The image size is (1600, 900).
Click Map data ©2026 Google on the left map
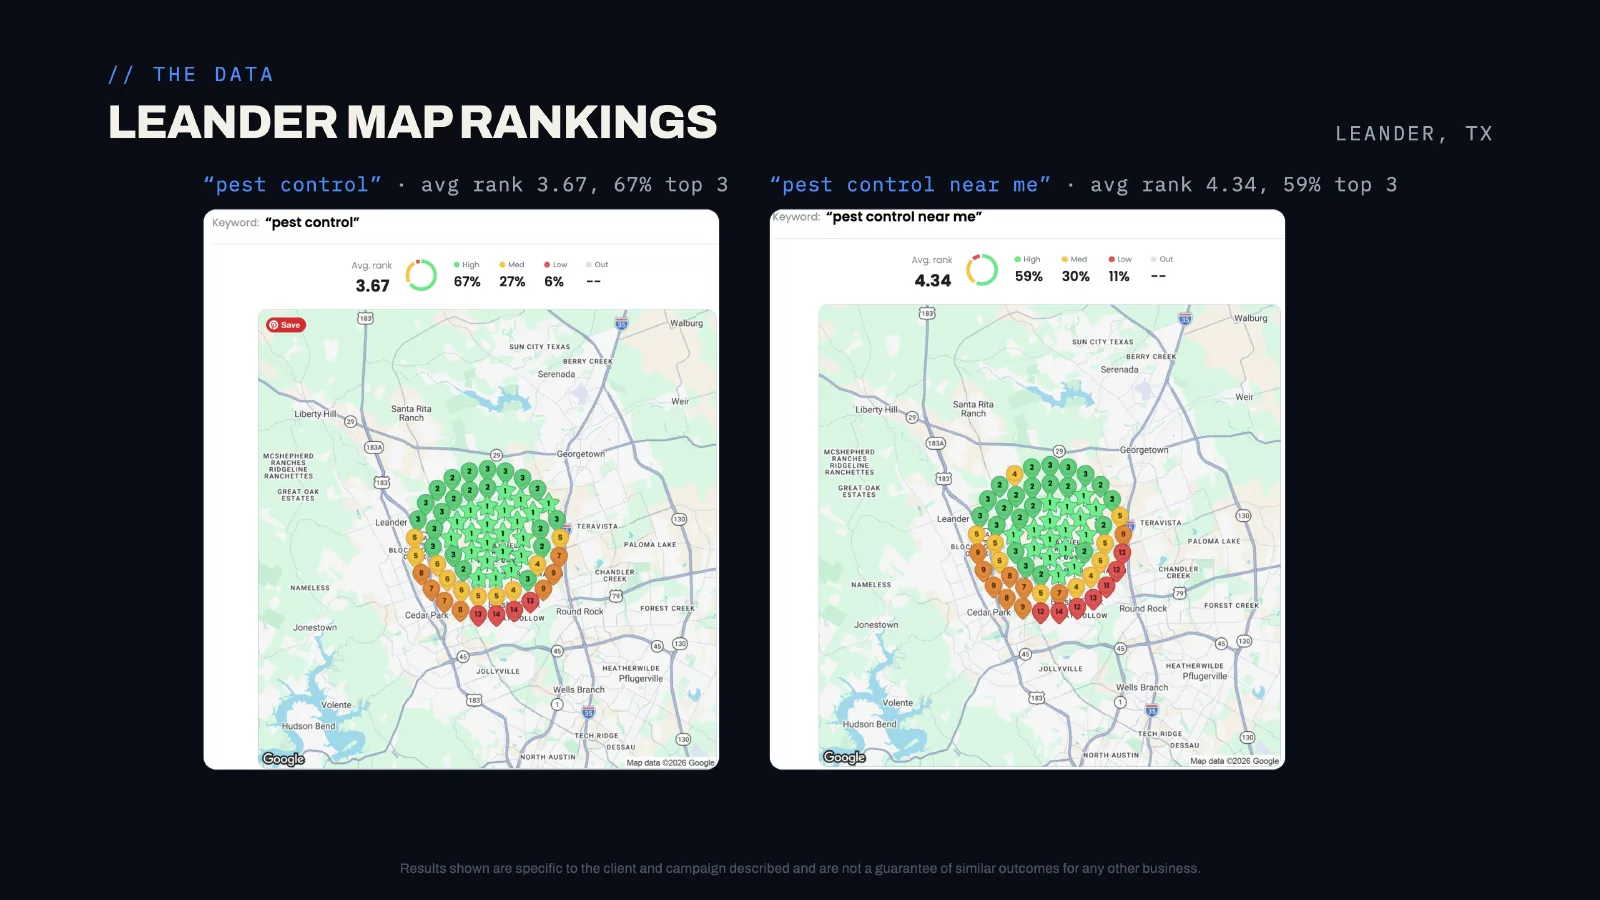pyautogui.click(x=671, y=763)
